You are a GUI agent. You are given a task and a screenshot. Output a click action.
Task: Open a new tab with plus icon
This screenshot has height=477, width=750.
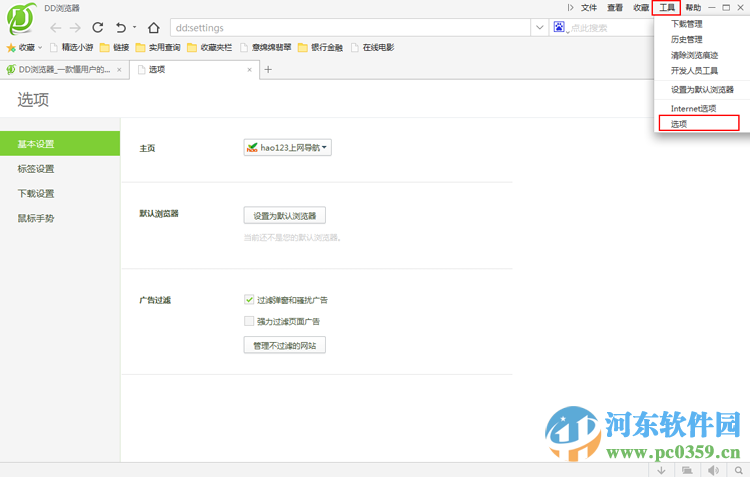coord(268,70)
